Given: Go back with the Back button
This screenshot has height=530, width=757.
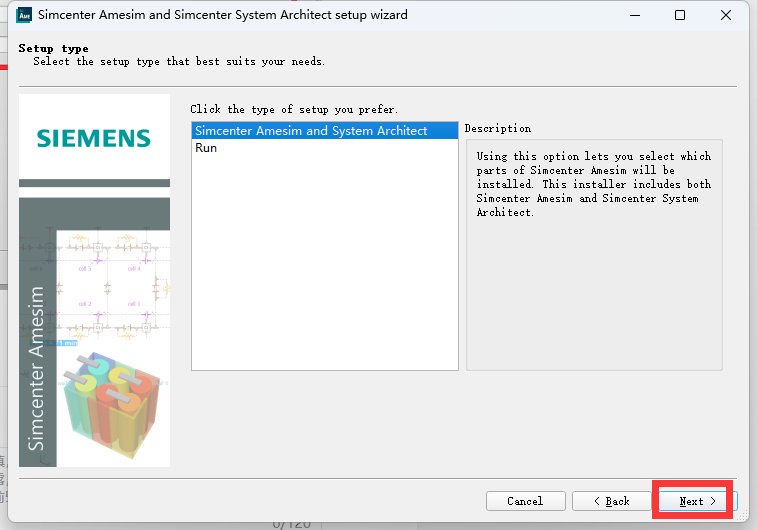Looking at the screenshot, I should point(611,501).
